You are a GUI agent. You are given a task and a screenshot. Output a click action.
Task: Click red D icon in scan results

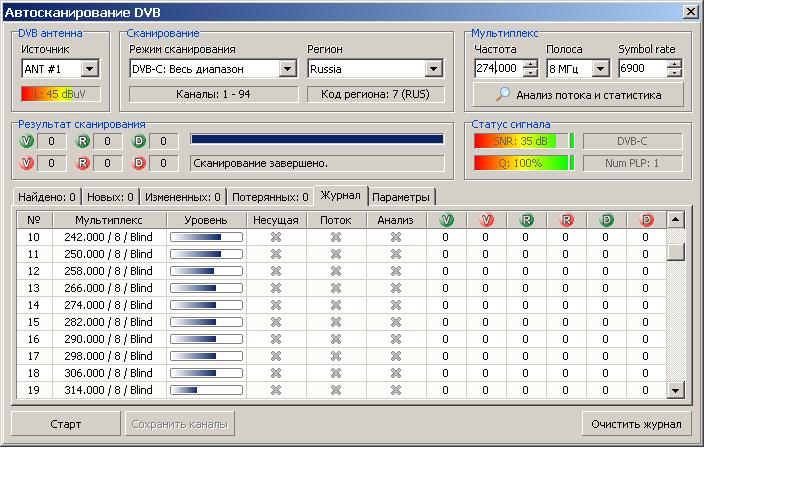139,163
